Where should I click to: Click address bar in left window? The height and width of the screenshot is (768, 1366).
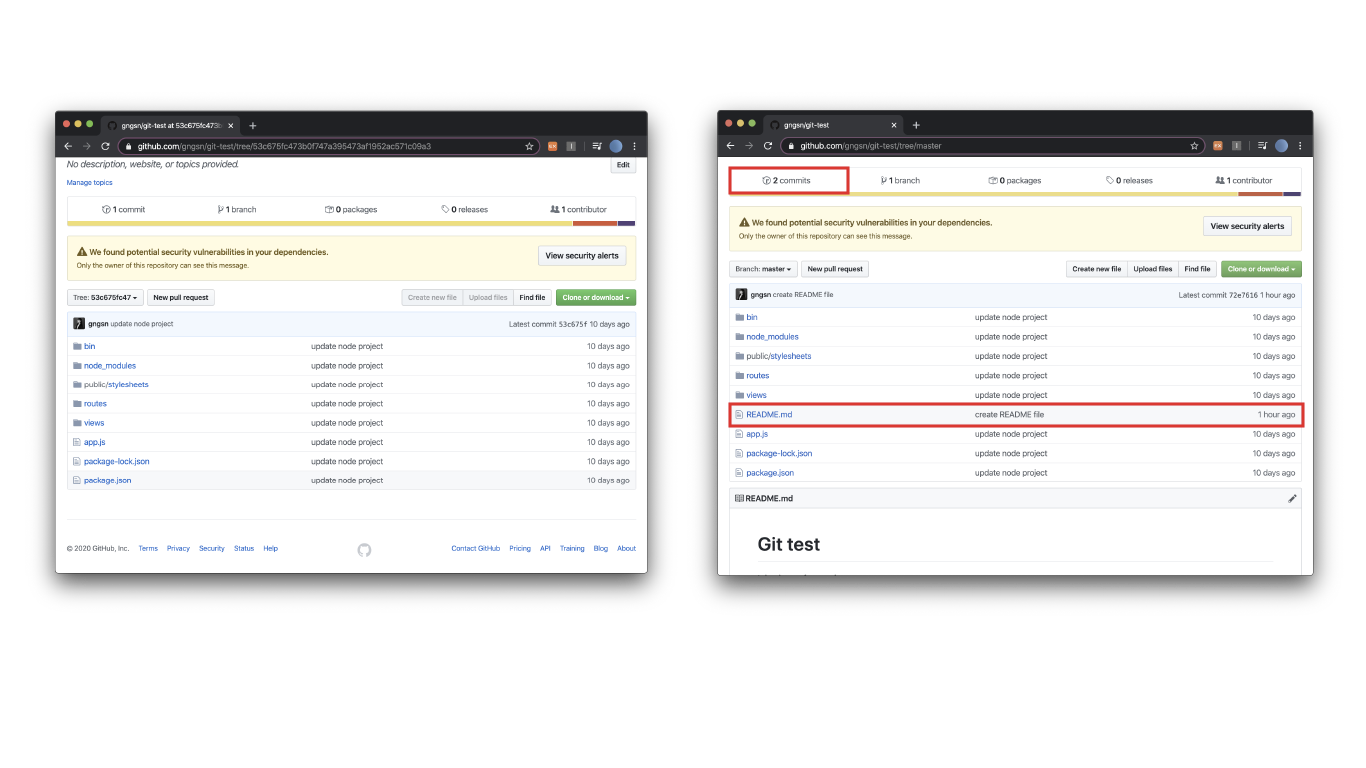click(328, 146)
